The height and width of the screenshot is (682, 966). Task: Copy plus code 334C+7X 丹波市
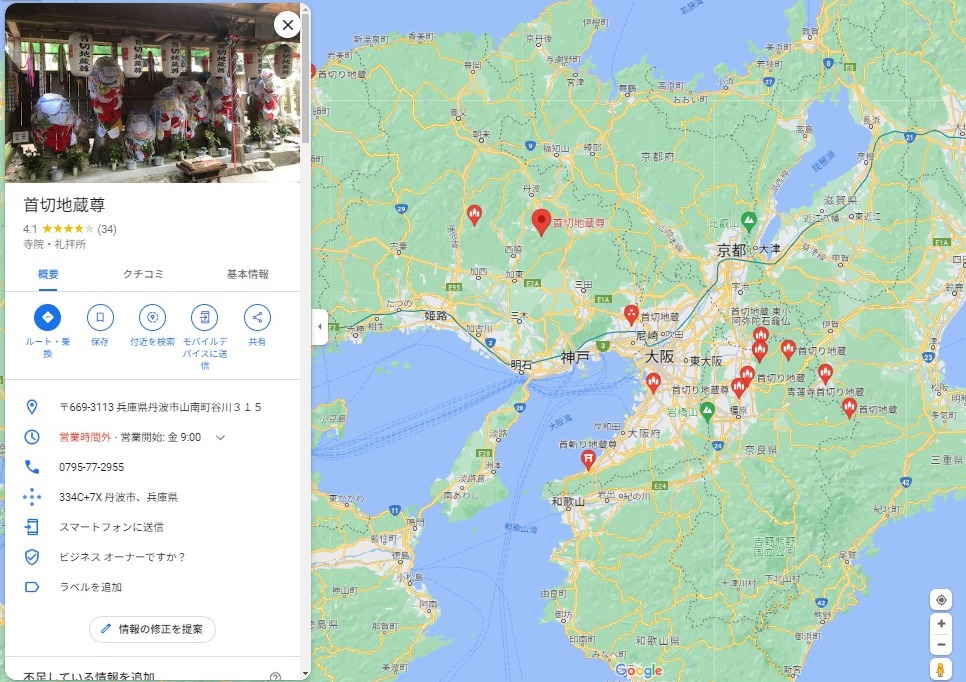(x=118, y=497)
